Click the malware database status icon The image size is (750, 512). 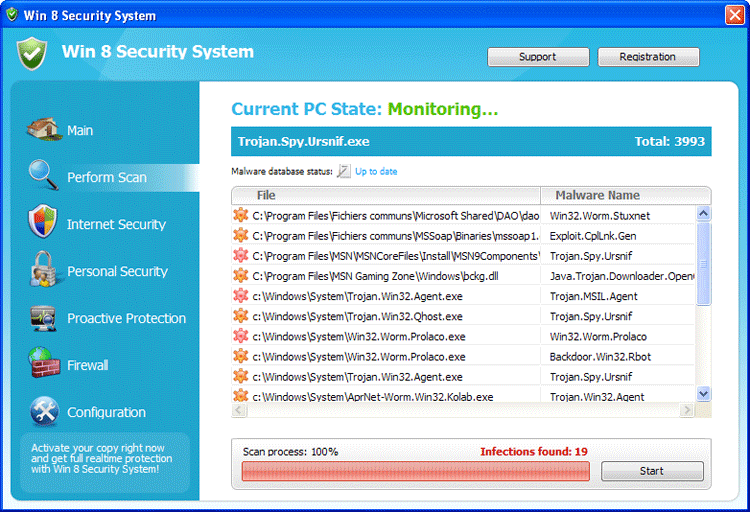point(344,171)
